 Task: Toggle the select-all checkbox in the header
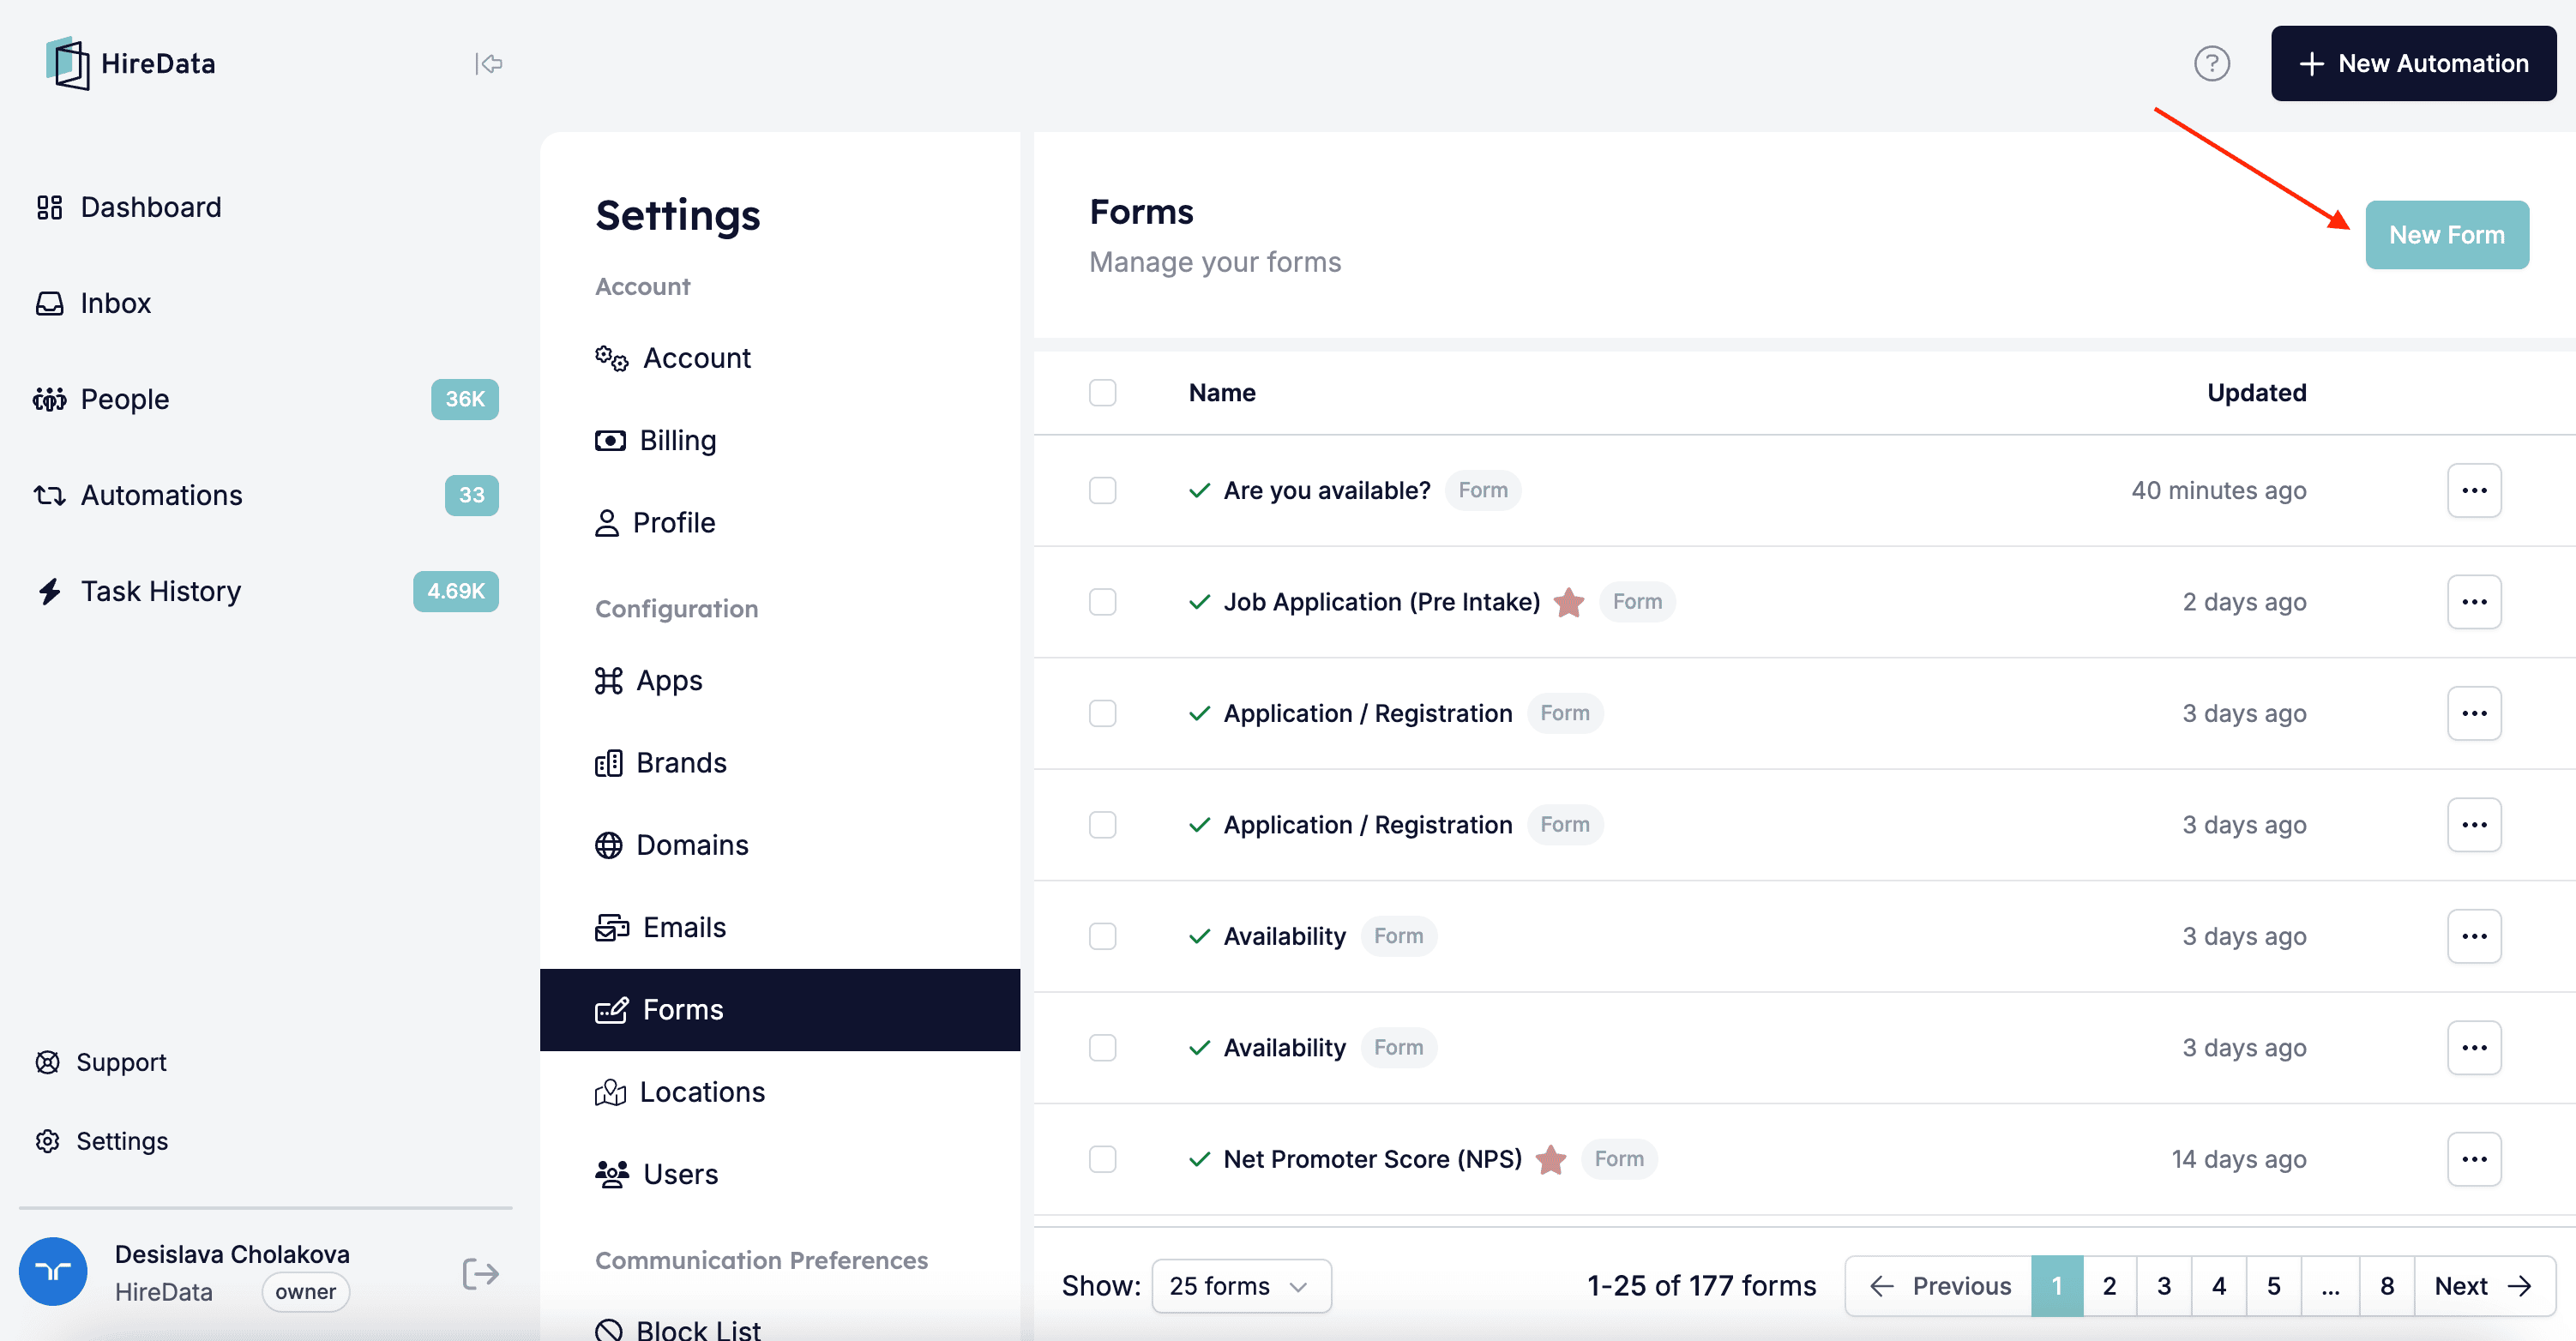pos(1102,393)
